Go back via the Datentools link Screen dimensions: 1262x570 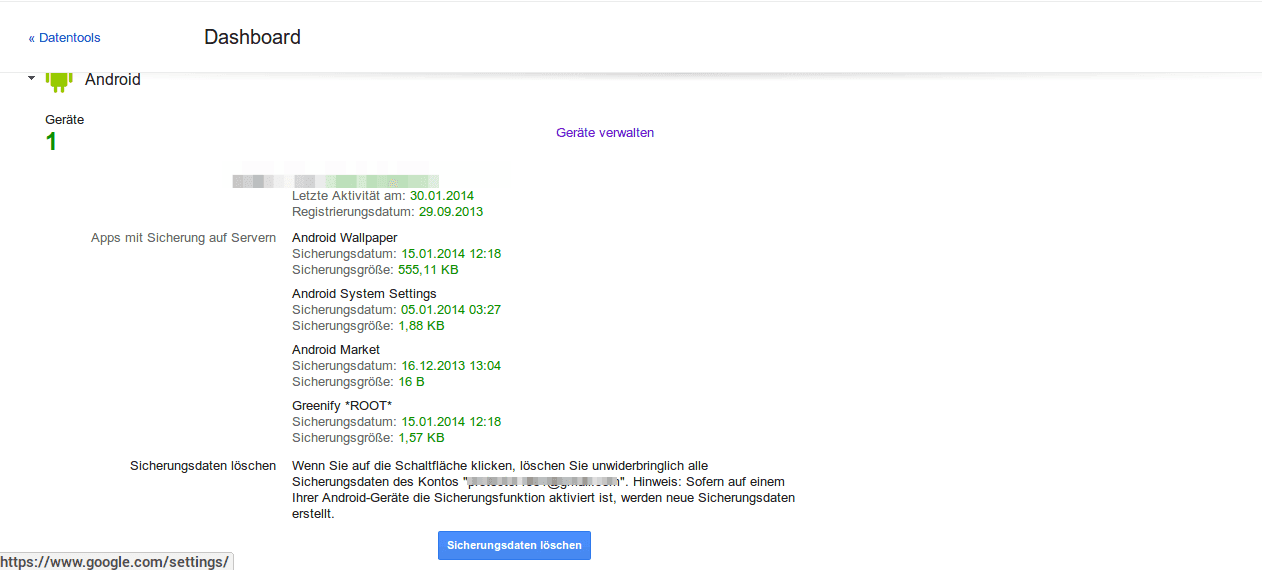pyautogui.click(x=64, y=38)
